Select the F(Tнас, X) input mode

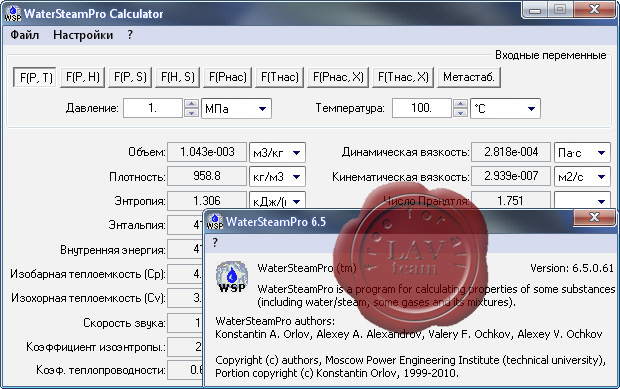[403, 77]
